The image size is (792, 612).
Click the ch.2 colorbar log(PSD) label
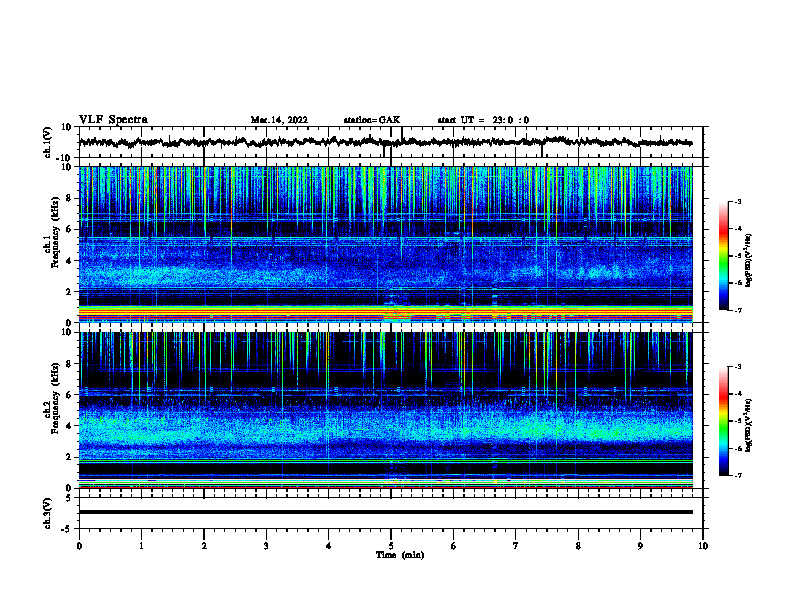[749, 425]
